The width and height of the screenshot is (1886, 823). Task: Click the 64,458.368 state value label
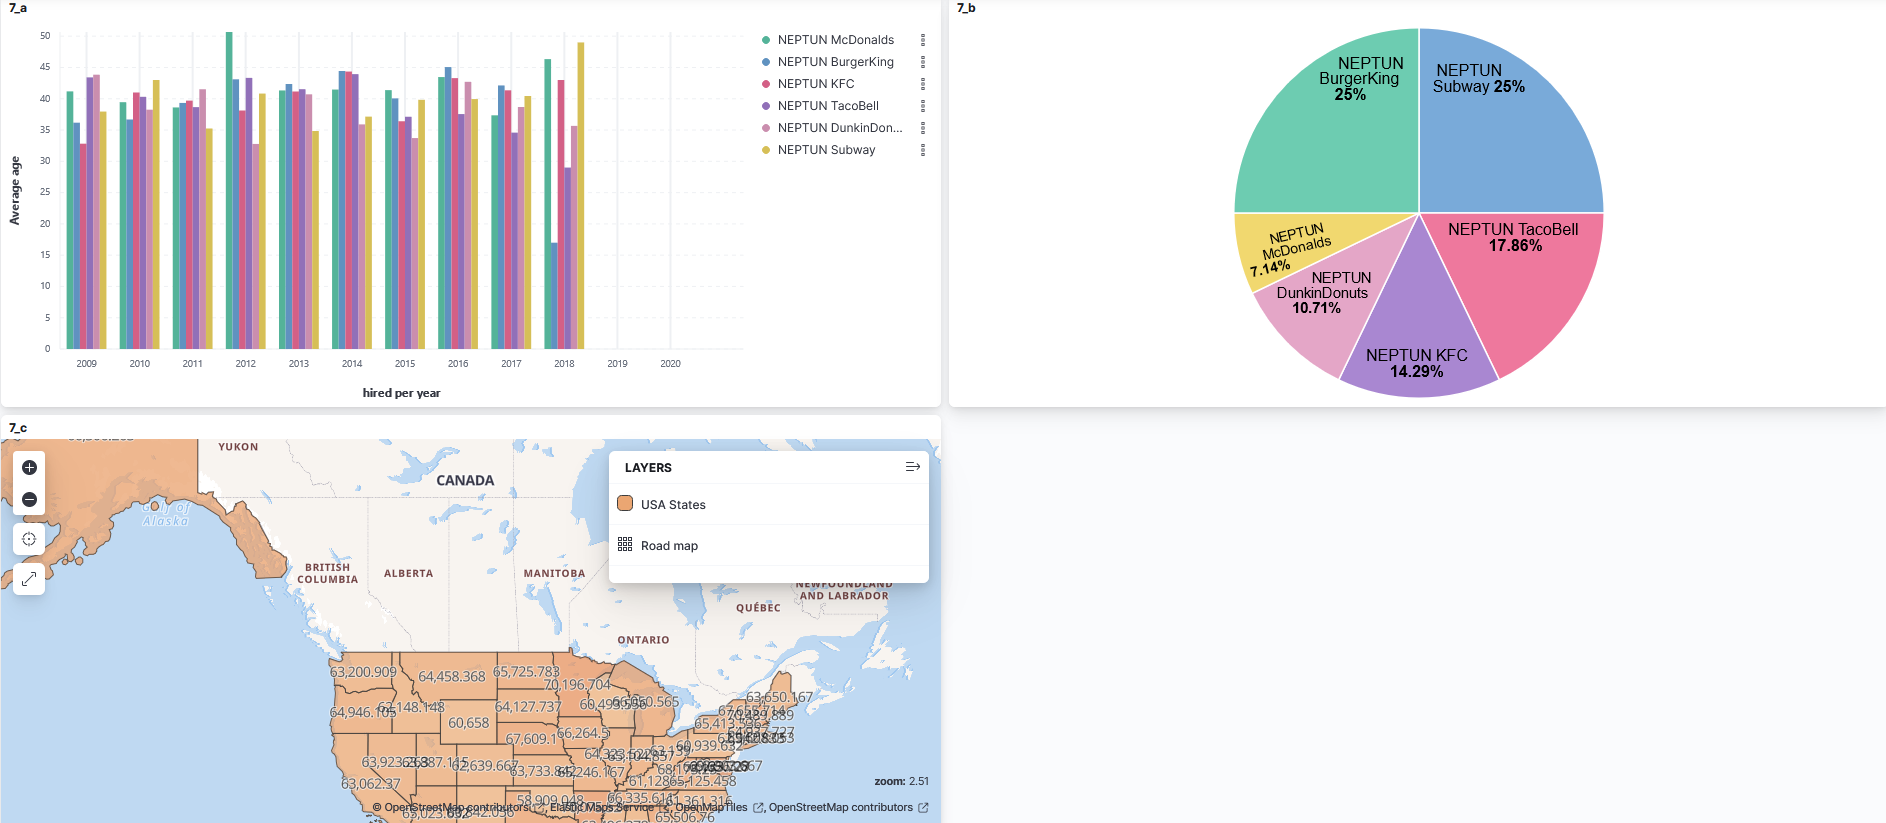click(452, 677)
